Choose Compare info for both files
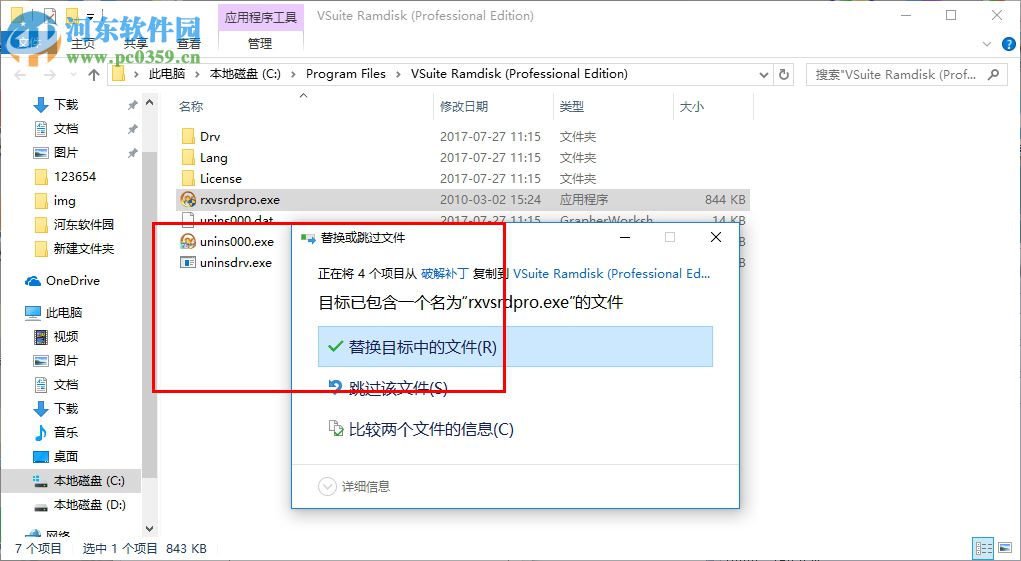Screen dimensions: 1021x561 coord(421,429)
